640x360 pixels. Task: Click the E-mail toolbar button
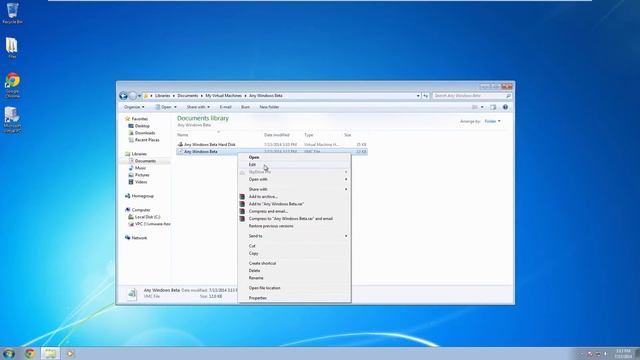tap(225, 107)
